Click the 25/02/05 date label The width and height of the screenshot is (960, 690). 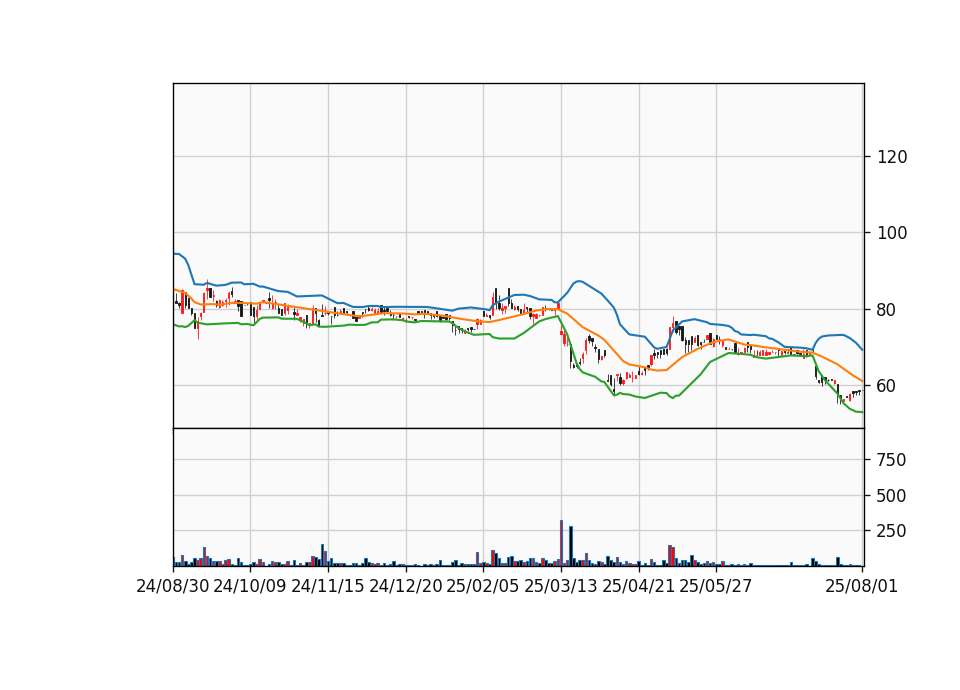point(482,586)
